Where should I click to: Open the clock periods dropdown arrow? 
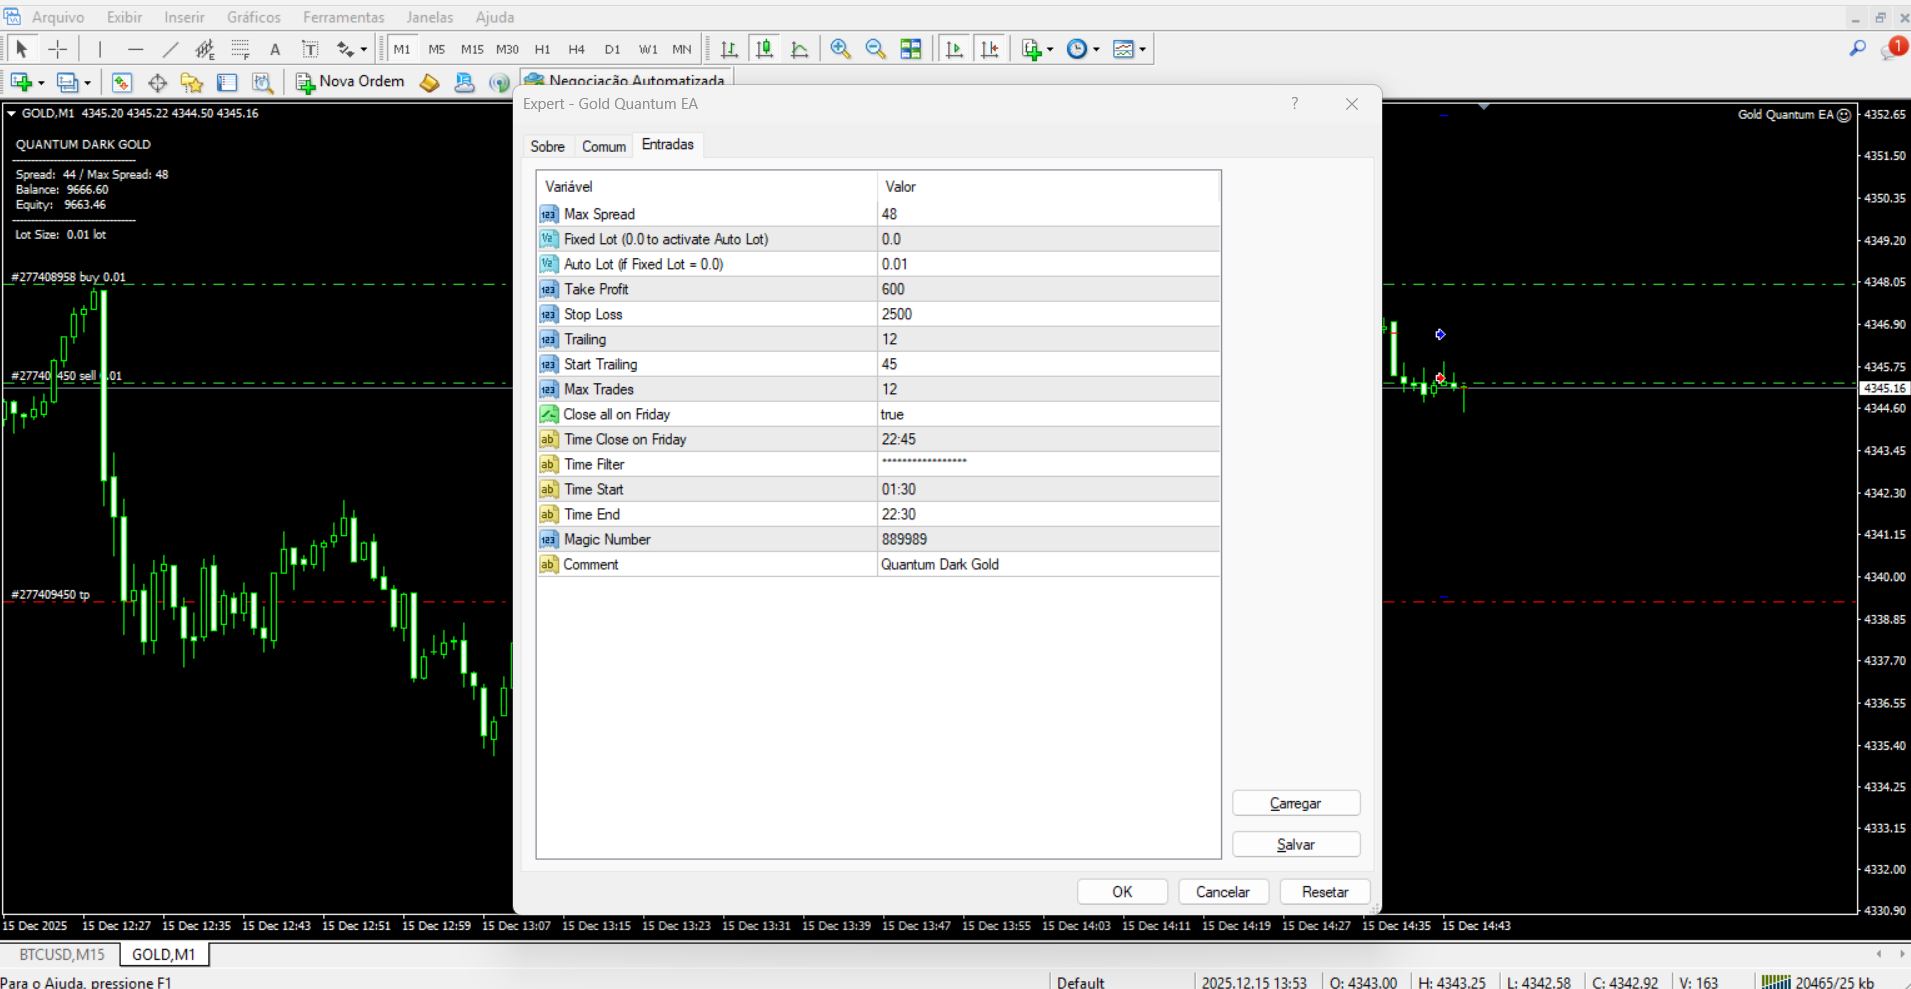(1096, 50)
